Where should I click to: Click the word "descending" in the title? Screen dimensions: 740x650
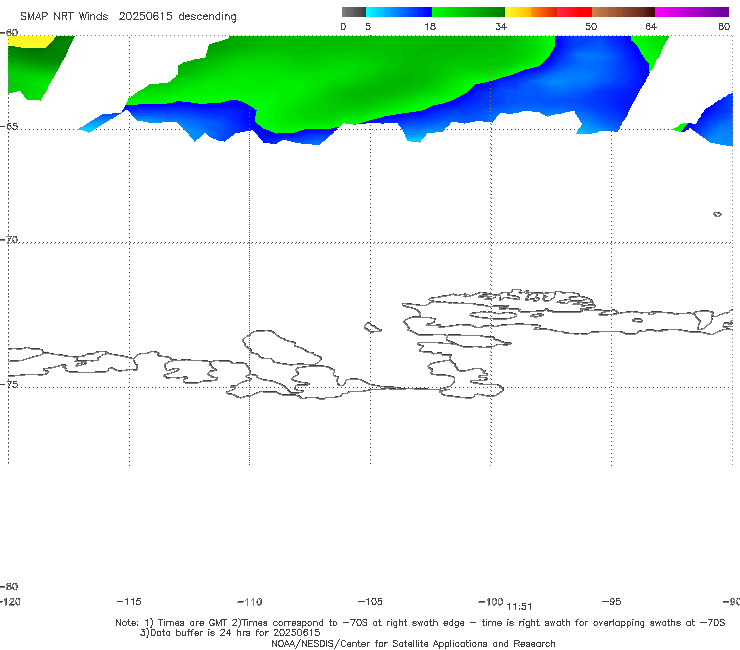click(208, 17)
